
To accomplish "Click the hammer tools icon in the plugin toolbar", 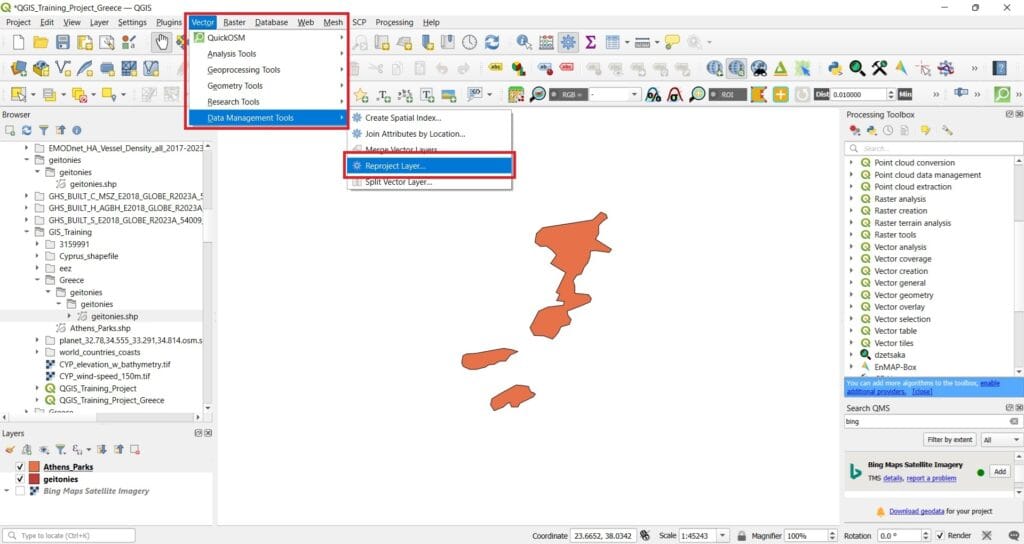I will 879,68.
